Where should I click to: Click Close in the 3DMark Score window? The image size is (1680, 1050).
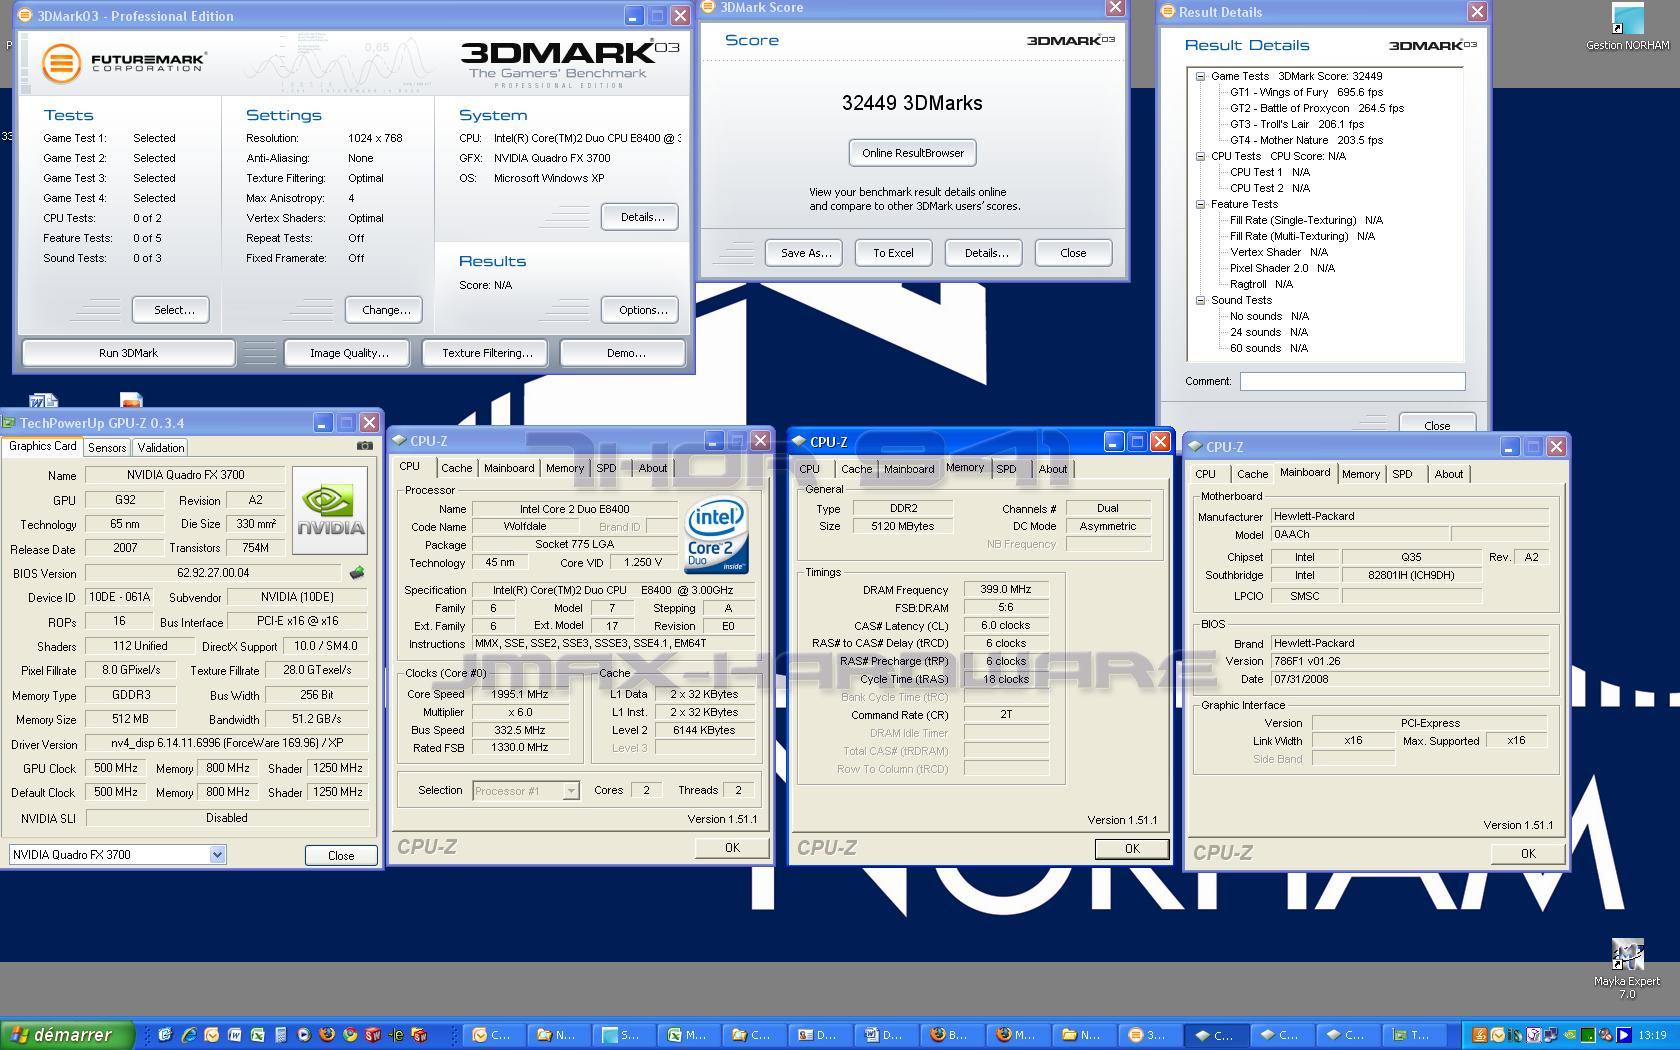click(x=1073, y=253)
